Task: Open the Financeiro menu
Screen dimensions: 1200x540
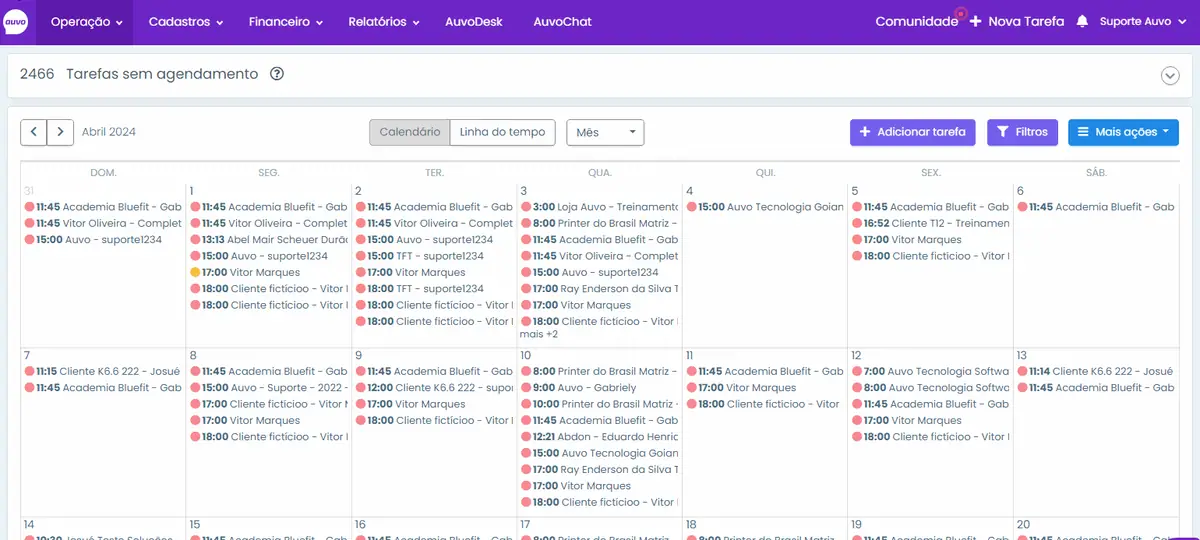Action: pyautogui.click(x=285, y=22)
